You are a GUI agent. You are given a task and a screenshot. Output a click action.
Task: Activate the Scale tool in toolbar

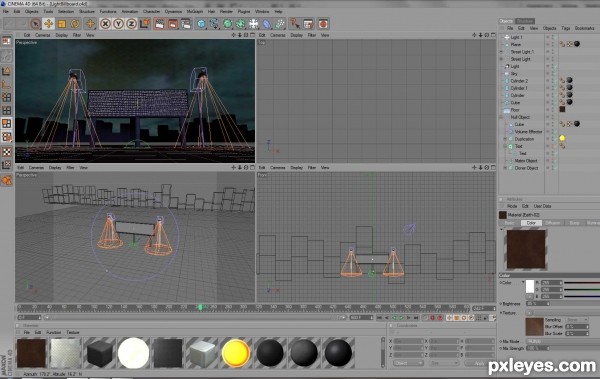point(62,24)
